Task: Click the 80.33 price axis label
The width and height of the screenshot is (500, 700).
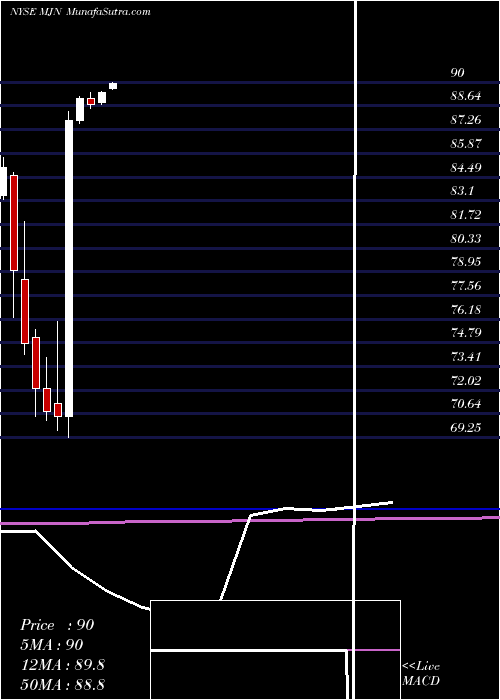Action: pos(466,239)
